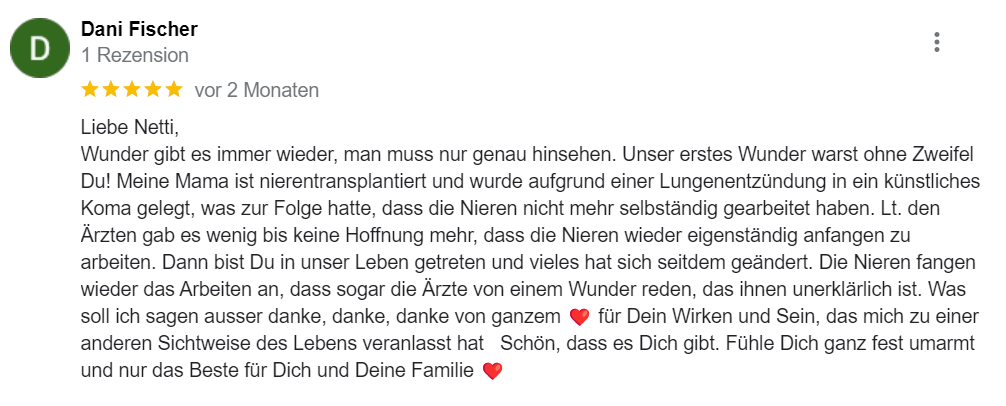Select the second rating star
The height and width of the screenshot is (406, 1006).
coord(112,90)
